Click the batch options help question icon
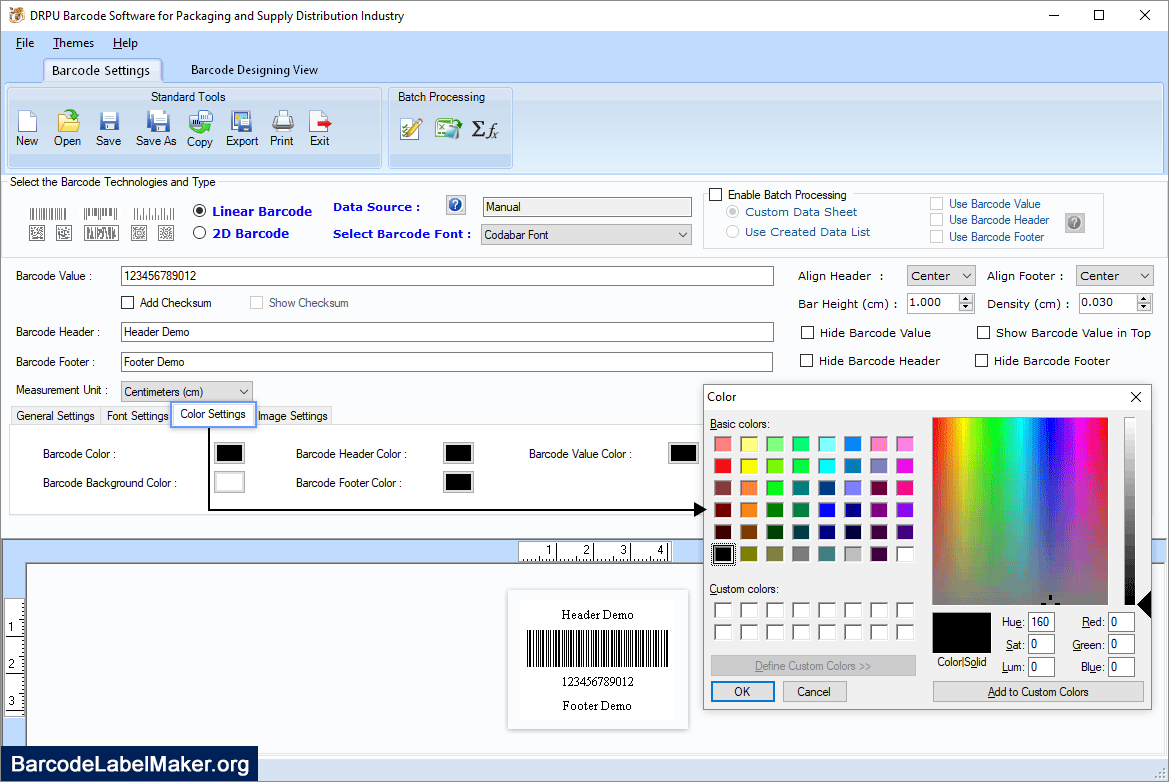The height and width of the screenshot is (782, 1169). point(1074,222)
